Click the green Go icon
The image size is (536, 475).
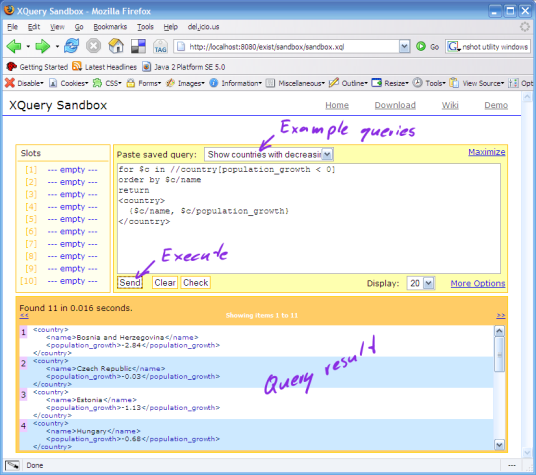(421, 46)
